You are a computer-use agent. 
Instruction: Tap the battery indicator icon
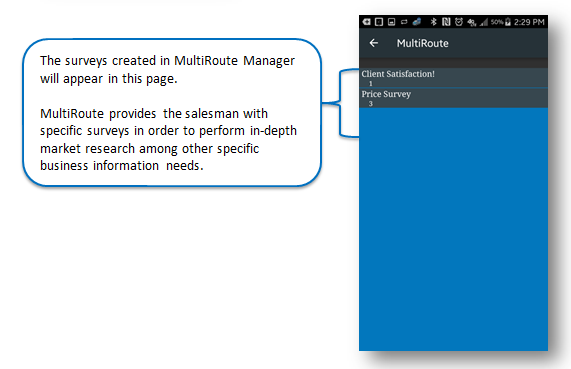(508, 22)
